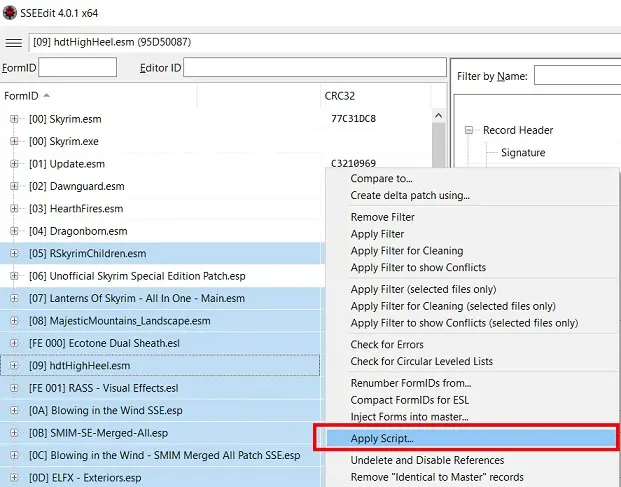Expand the [0D] ELFX - Exteriors.esp node

click(x=14, y=477)
